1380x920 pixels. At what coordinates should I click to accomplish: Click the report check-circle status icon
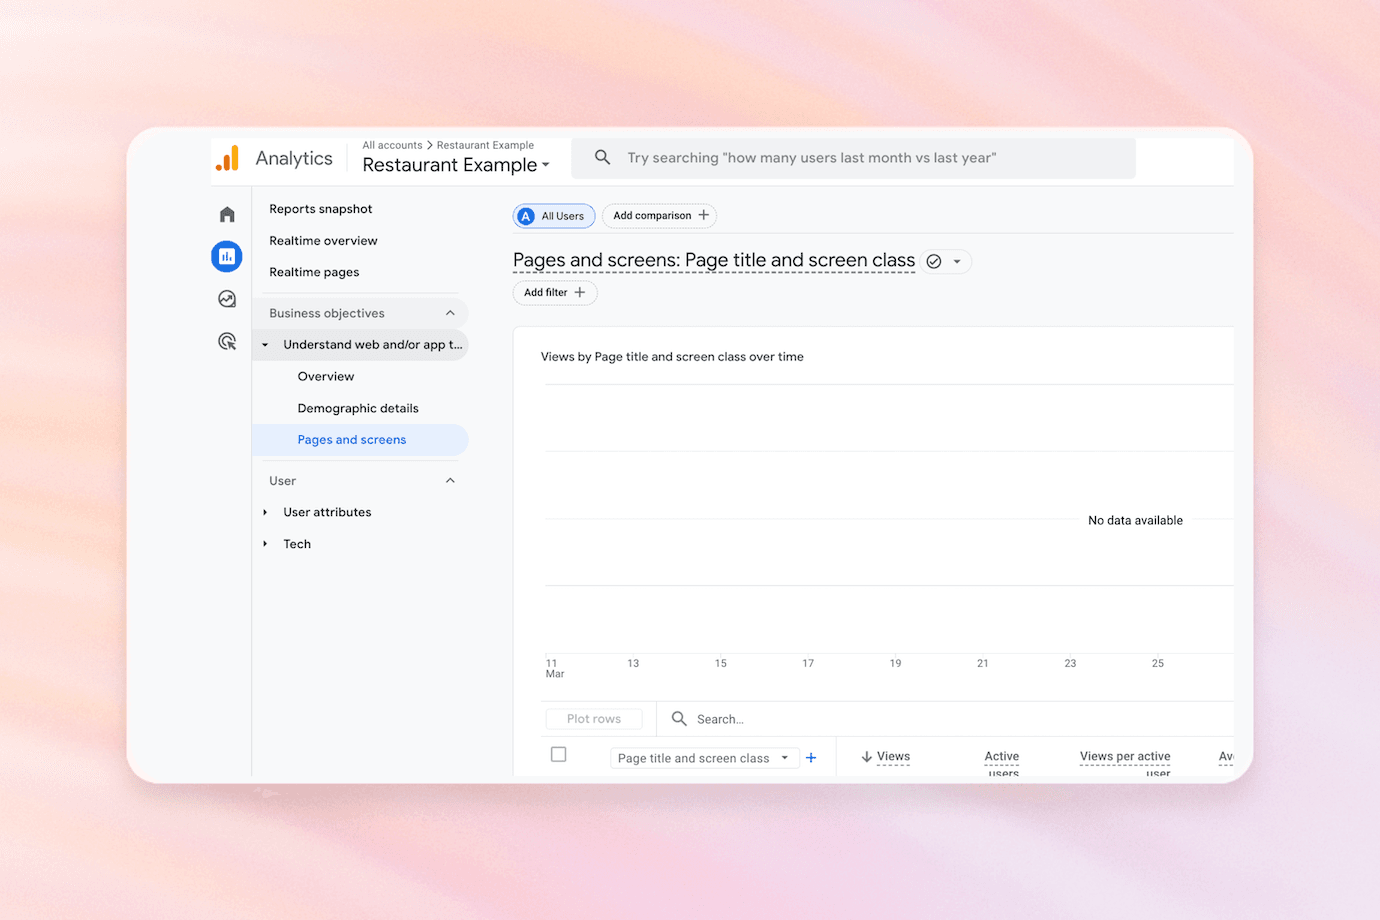click(x=934, y=261)
